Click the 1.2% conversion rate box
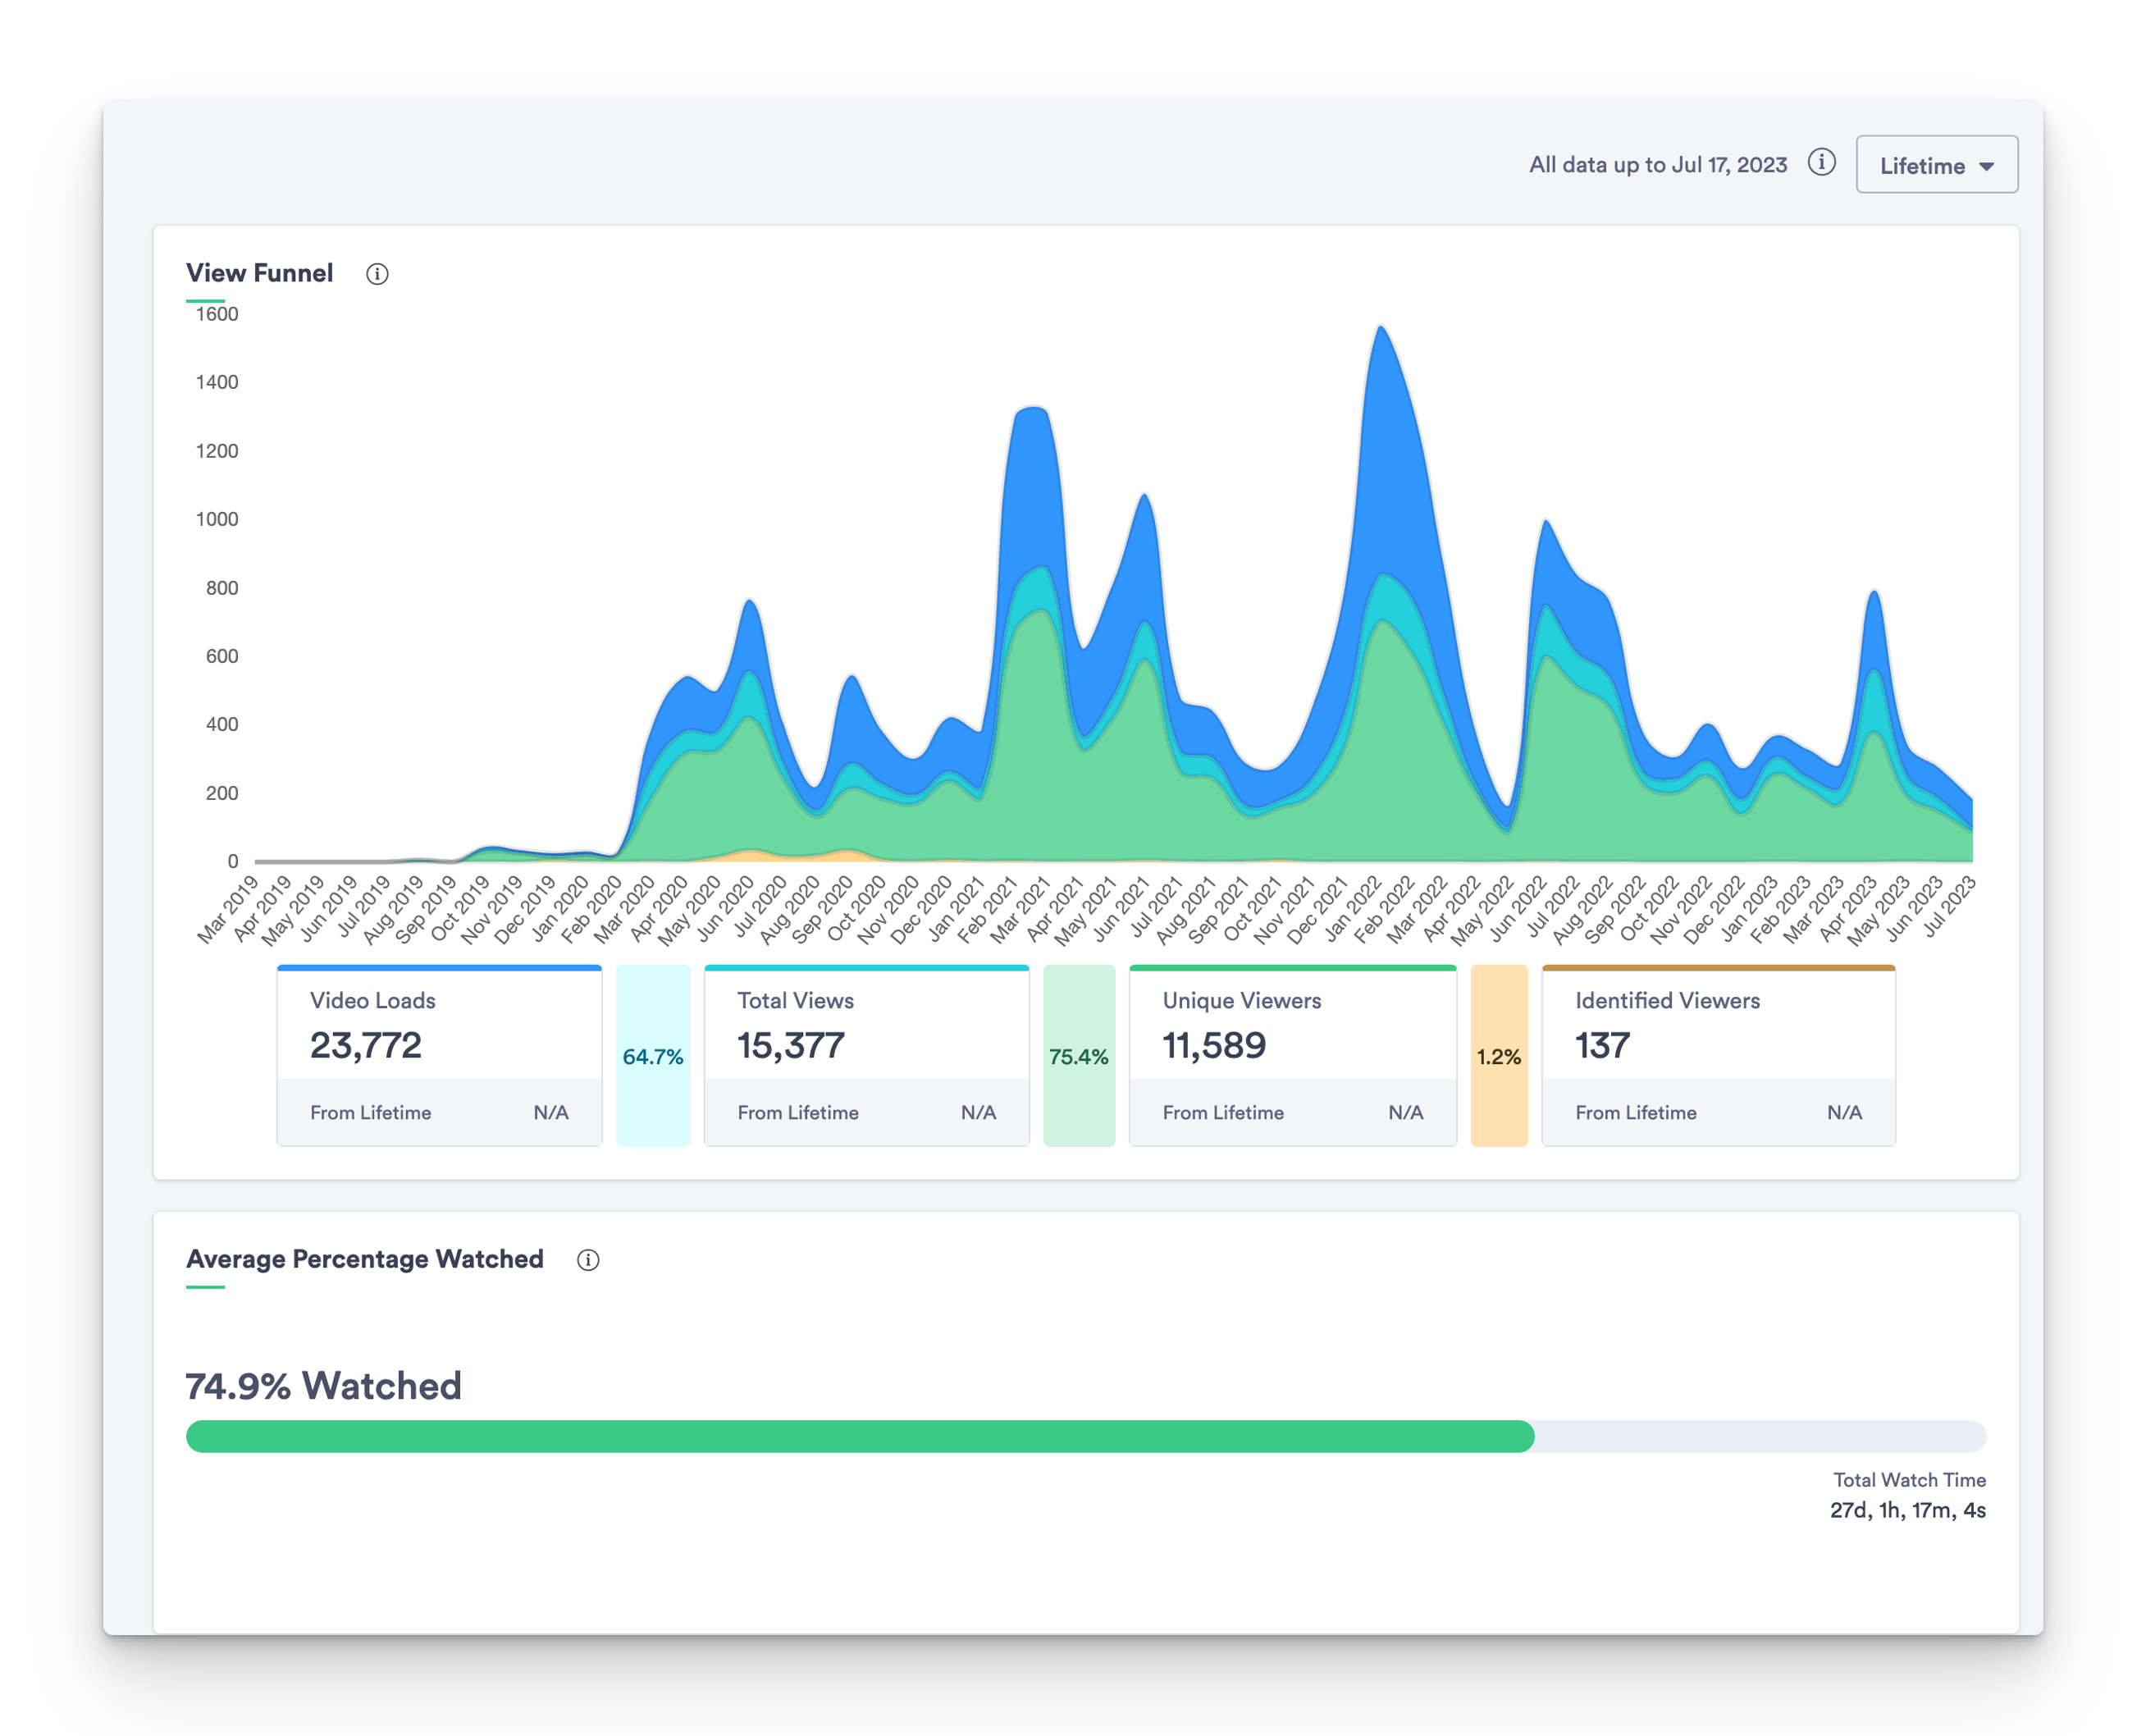 [x=1499, y=1056]
